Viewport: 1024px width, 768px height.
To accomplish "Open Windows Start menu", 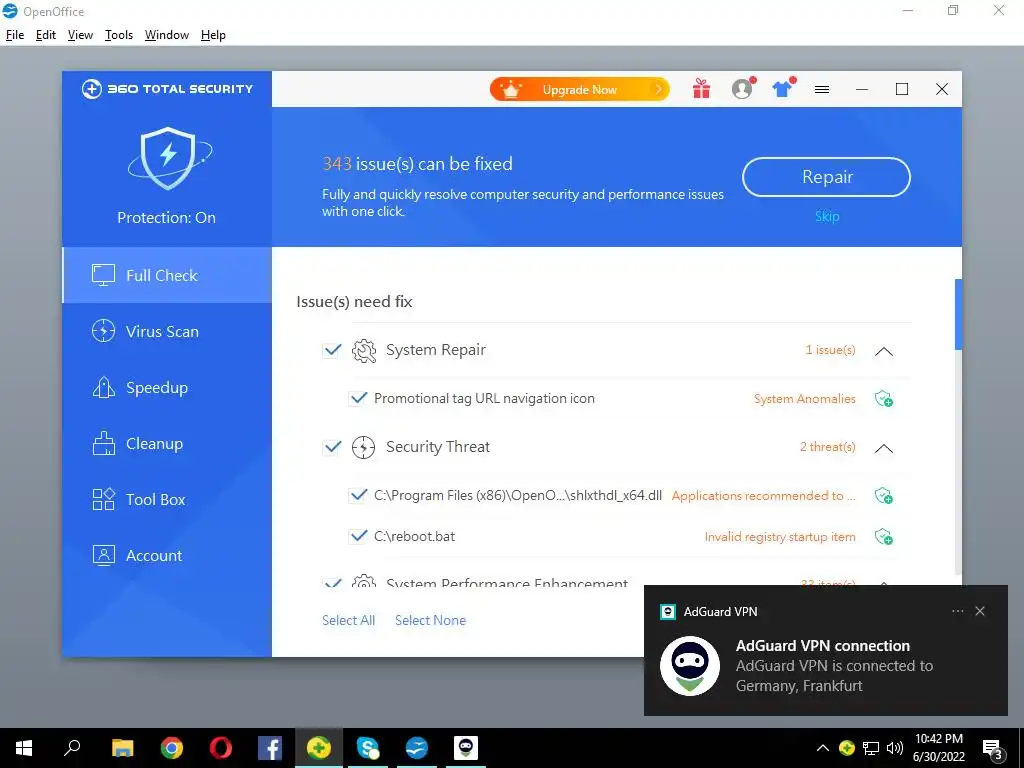I will pos(24,748).
